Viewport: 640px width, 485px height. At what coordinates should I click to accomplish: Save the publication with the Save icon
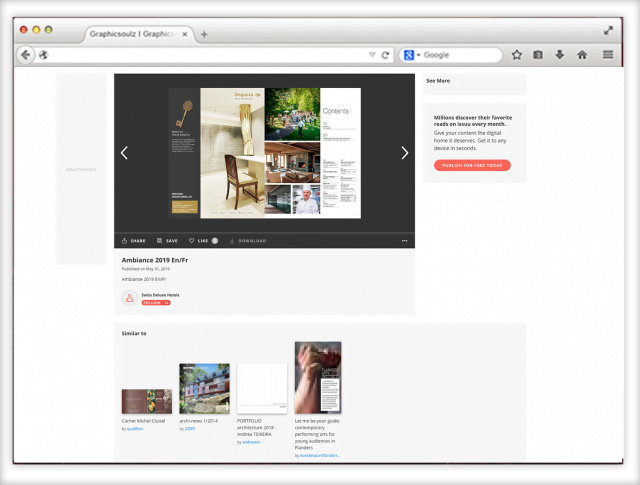tap(166, 241)
